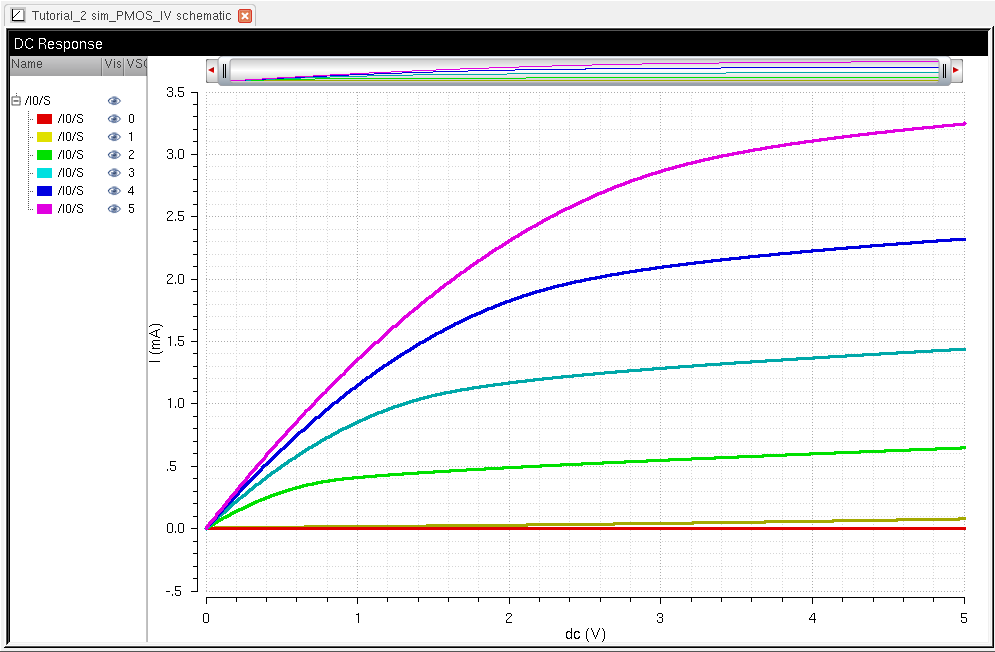The image size is (995, 652).
Task: Toggle eye icon for blue trace 4
Action: (x=114, y=191)
